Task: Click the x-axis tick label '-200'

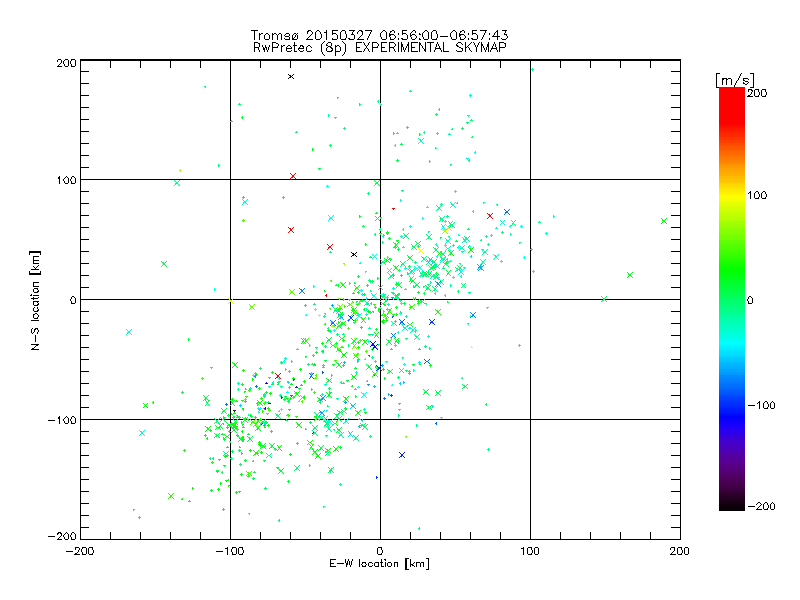Action: (80, 551)
